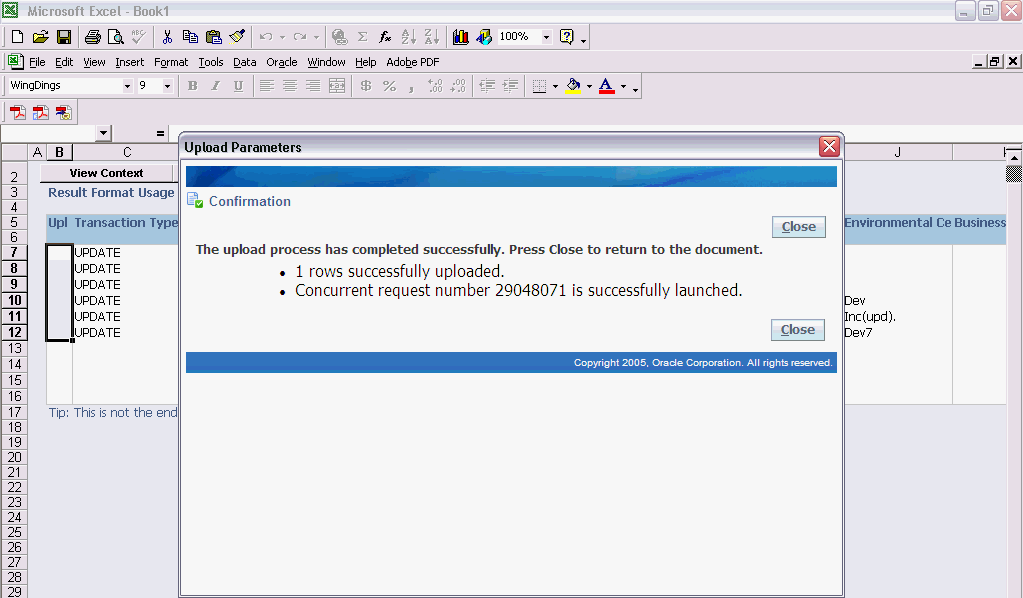Screen dimensions: 1023x598
Task: Click the Edit Formula equals sign
Action: [160, 134]
